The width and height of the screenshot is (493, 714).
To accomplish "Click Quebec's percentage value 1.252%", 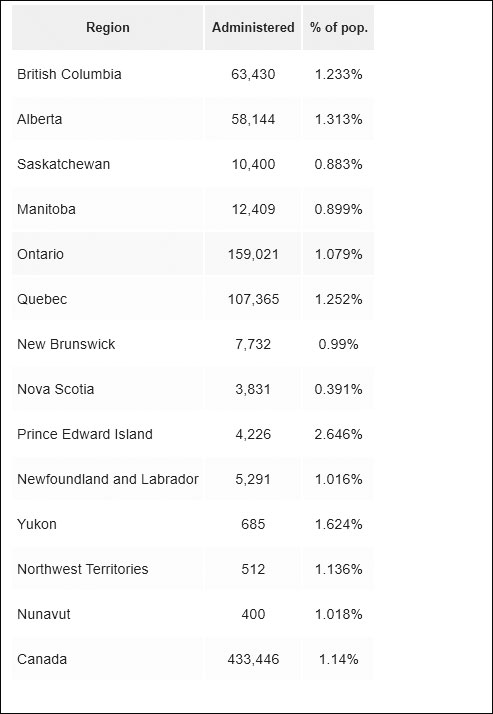I will pyautogui.click(x=338, y=299).
